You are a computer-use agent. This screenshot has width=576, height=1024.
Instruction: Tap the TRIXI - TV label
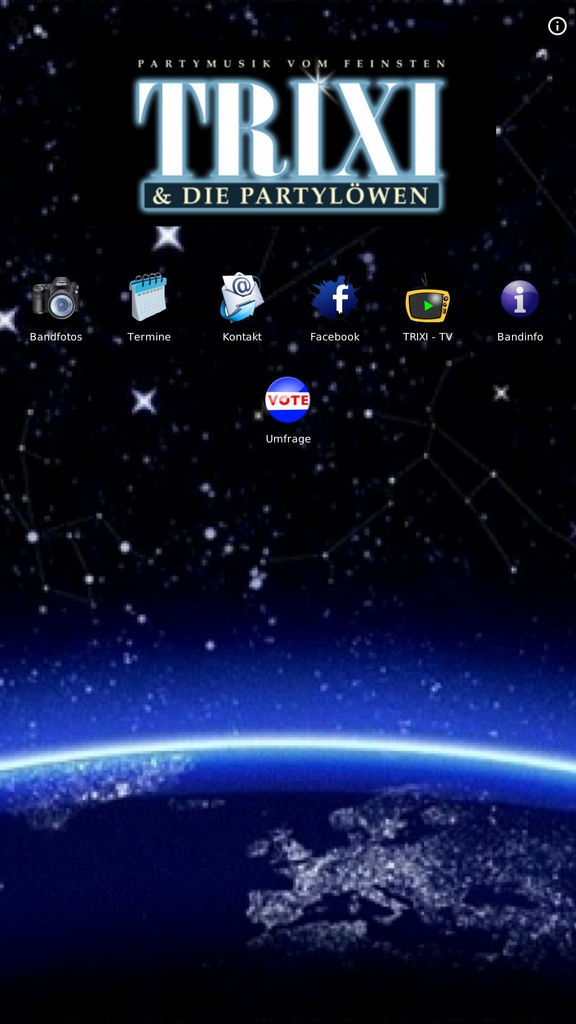(x=428, y=337)
